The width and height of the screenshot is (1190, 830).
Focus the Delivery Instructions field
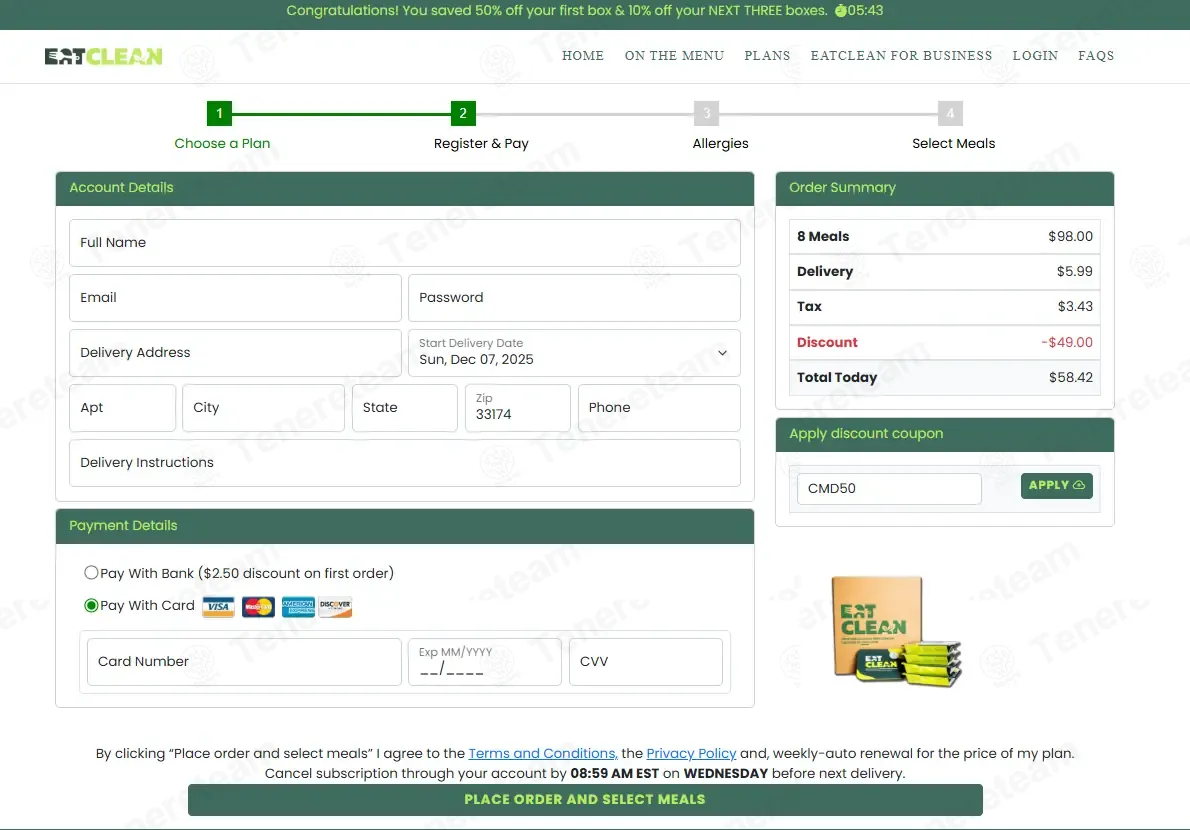405,463
